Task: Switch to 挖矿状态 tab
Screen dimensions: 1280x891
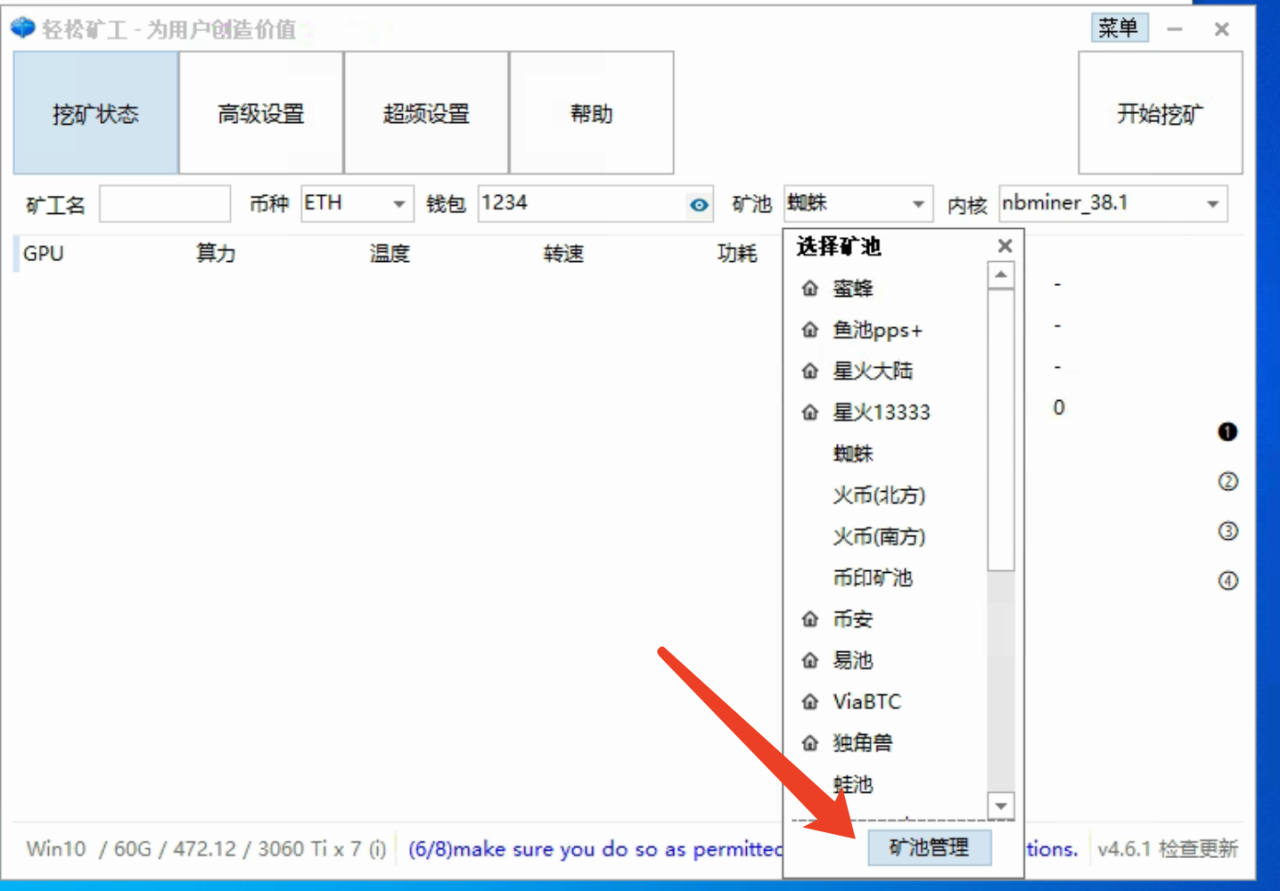Action: [96, 113]
